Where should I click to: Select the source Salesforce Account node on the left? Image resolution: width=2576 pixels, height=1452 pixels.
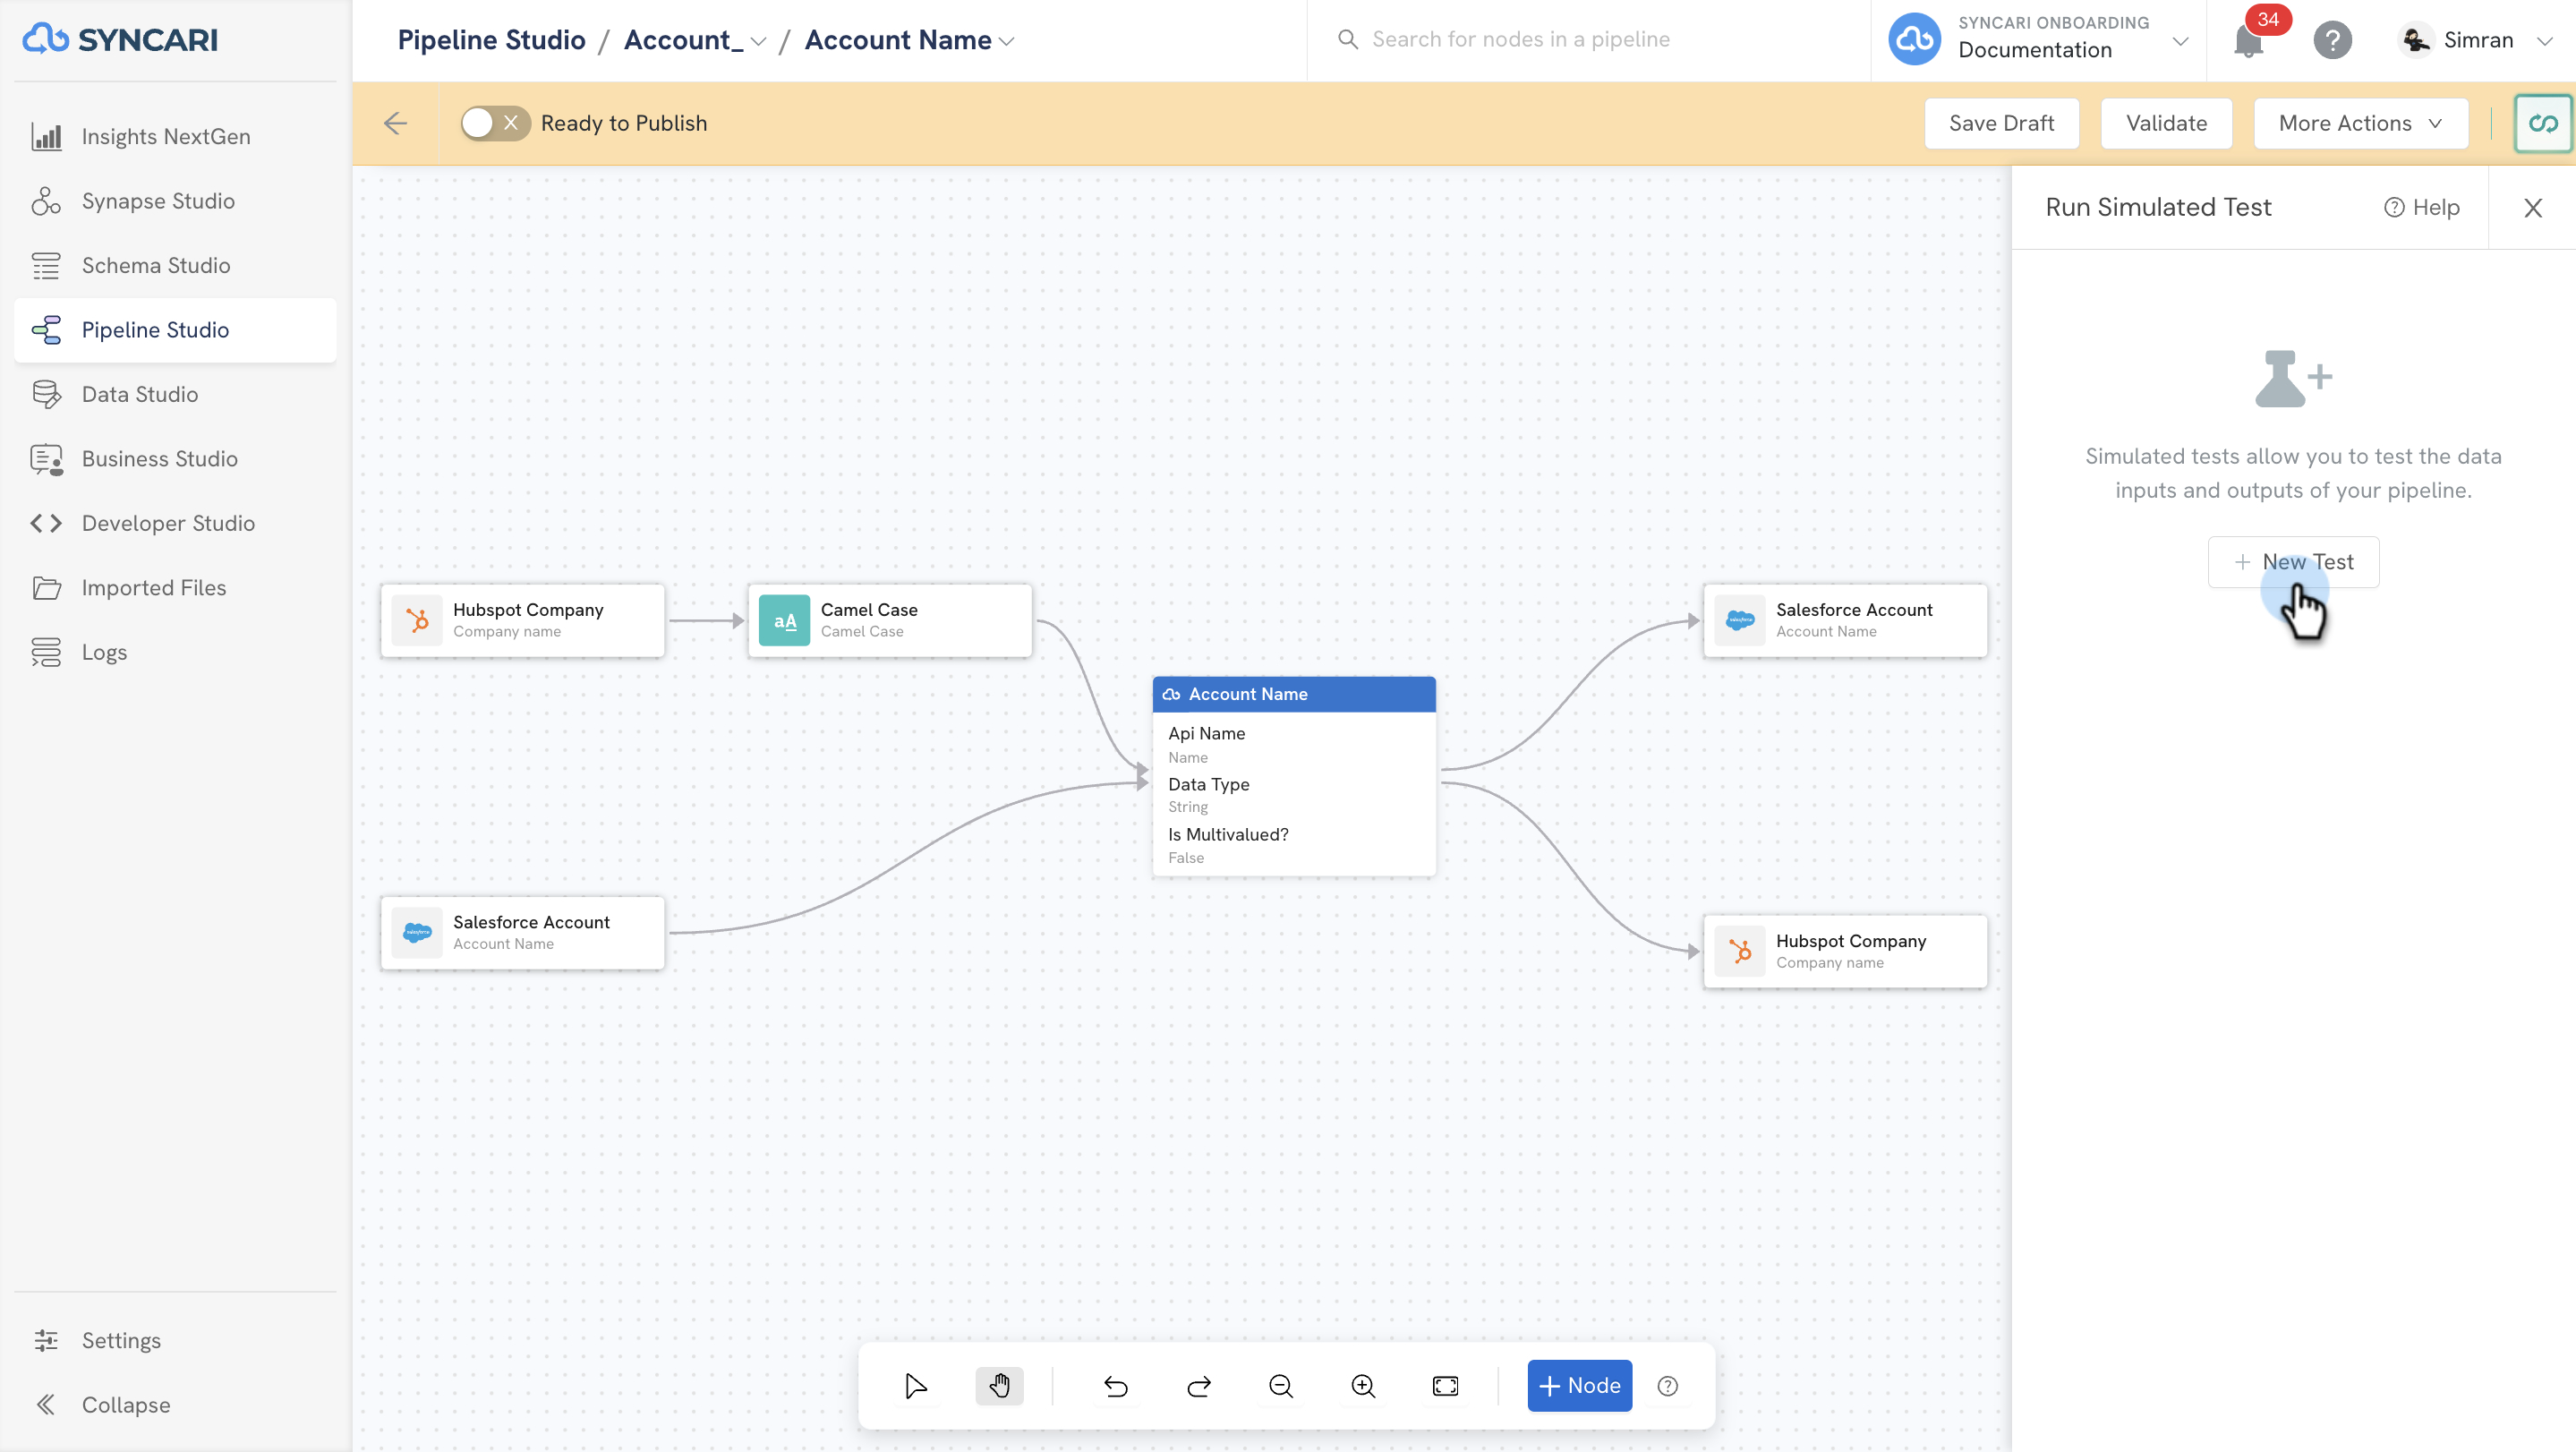click(x=522, y=933)
